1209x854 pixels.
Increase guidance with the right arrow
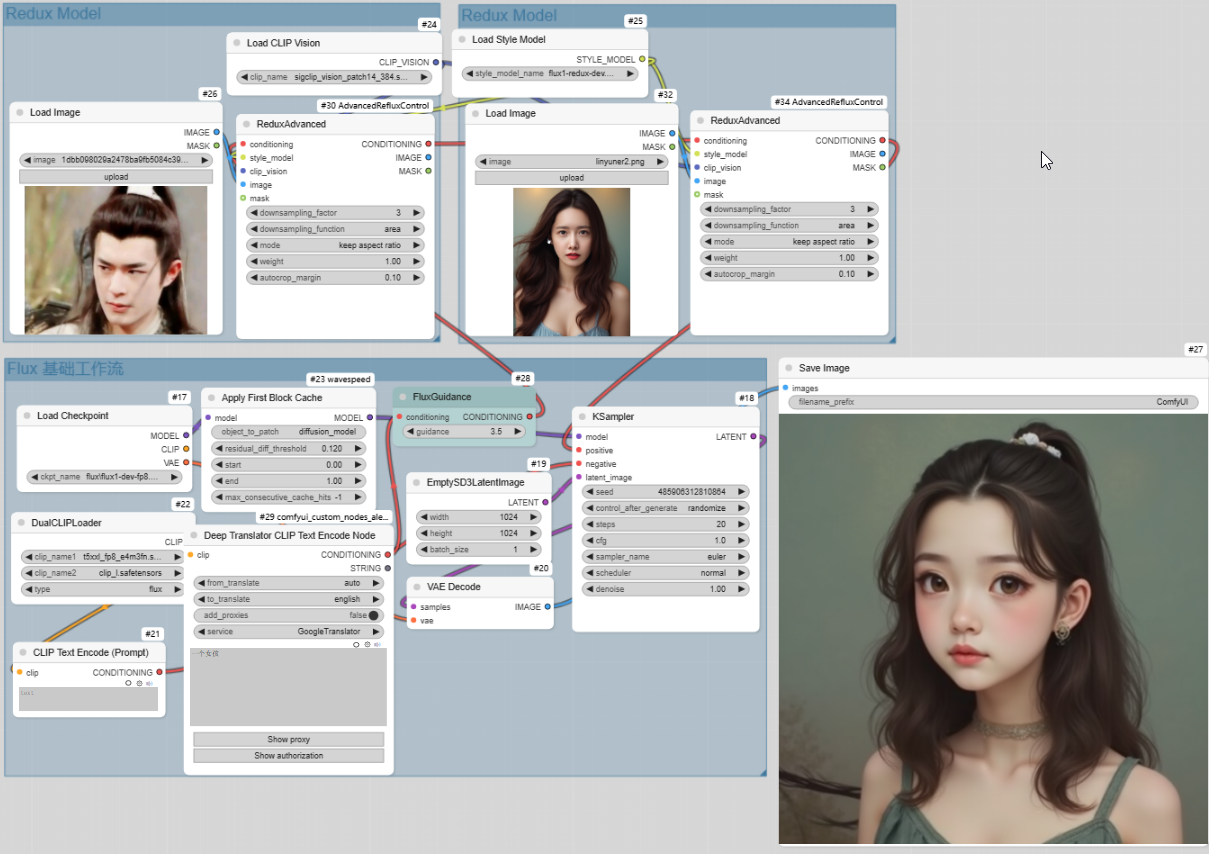click(517, 432)
